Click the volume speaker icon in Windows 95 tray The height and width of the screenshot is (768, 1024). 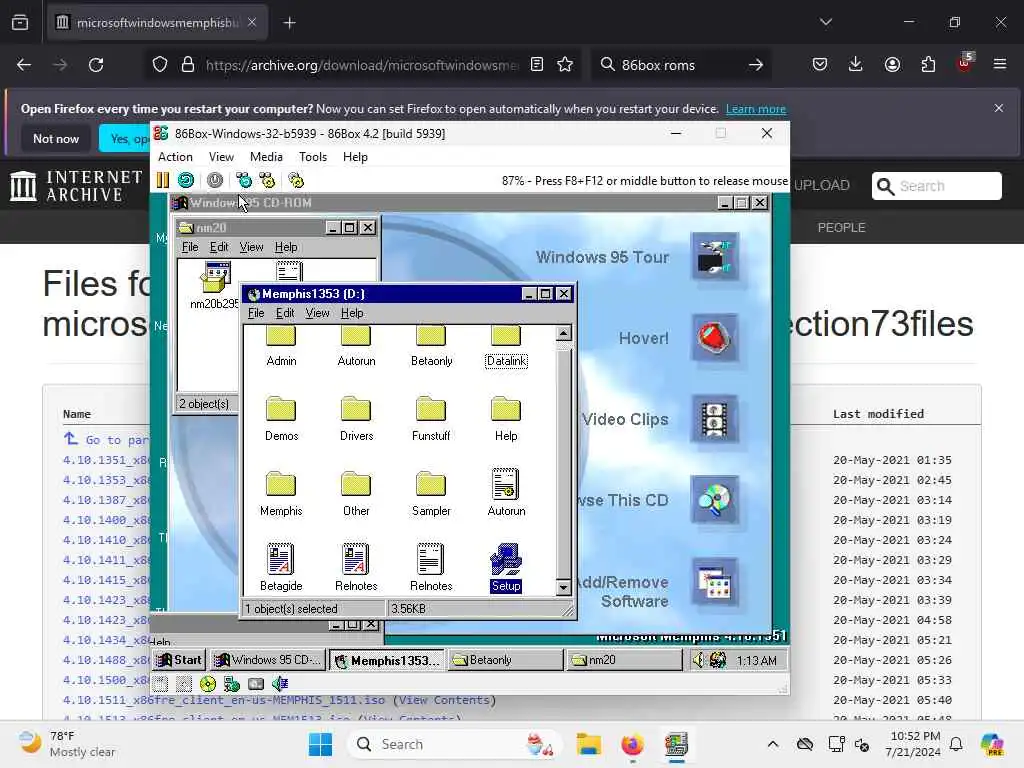coord(698,660)
